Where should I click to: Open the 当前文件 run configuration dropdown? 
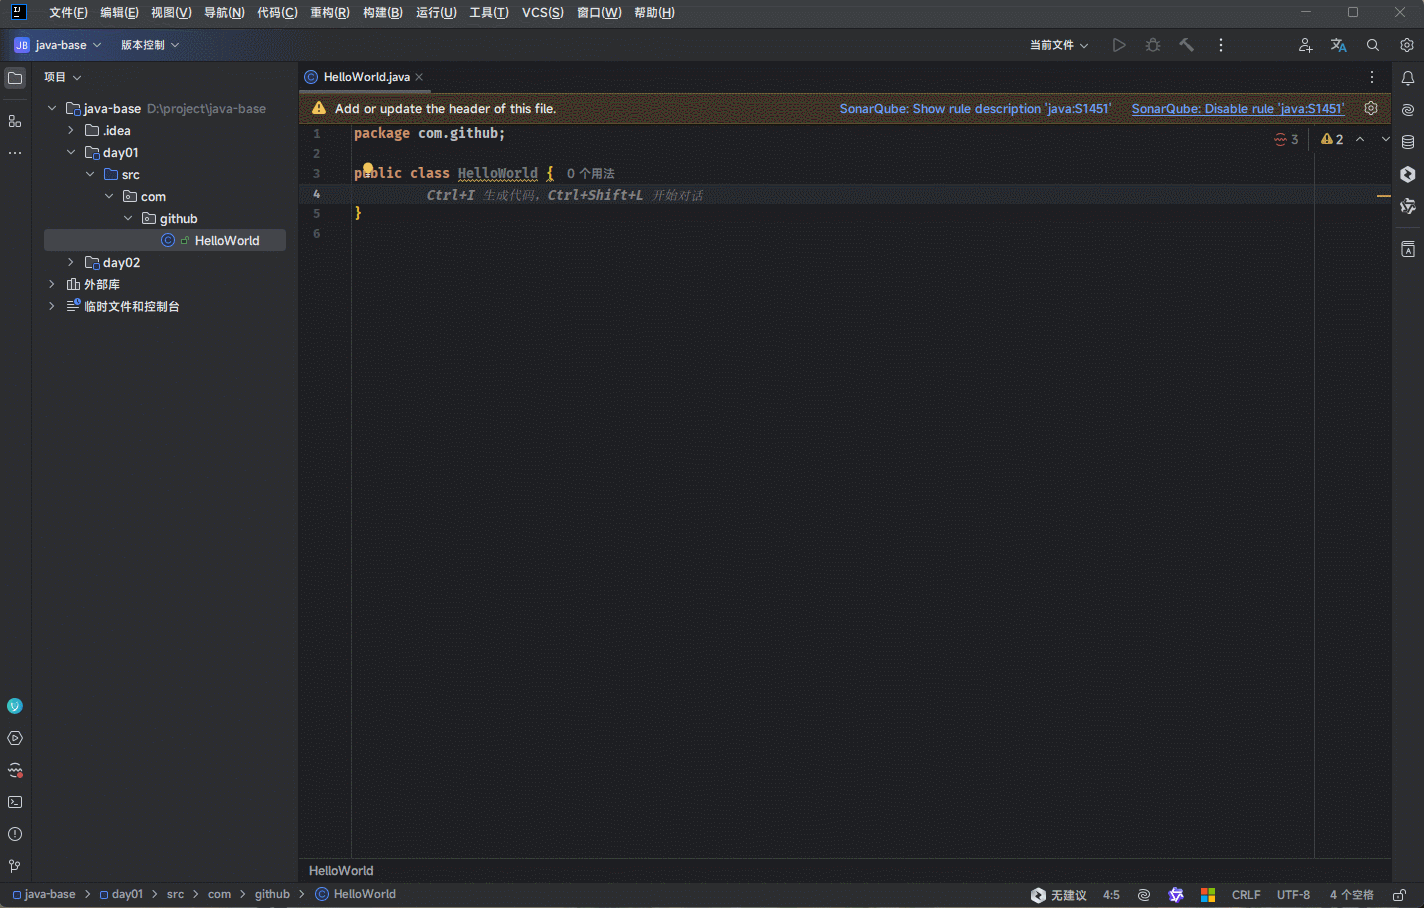pos(1058,45)
